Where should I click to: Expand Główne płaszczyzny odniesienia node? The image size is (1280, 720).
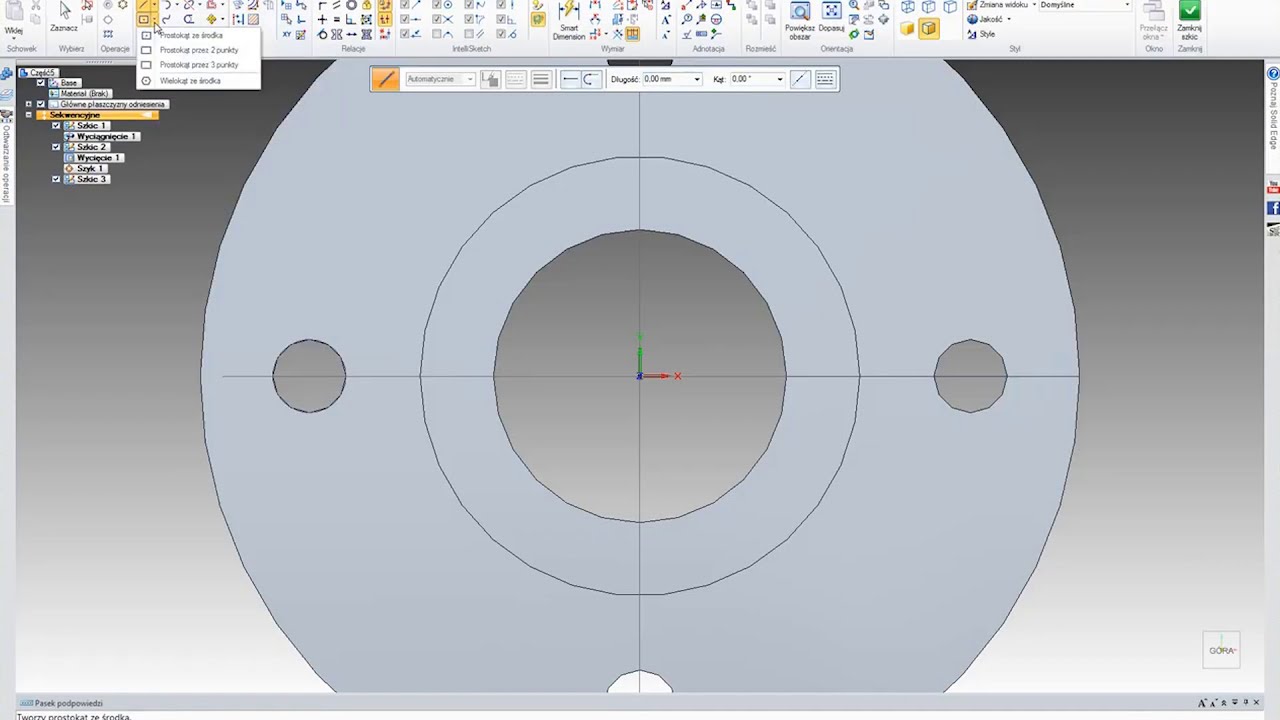pos(29,104)
